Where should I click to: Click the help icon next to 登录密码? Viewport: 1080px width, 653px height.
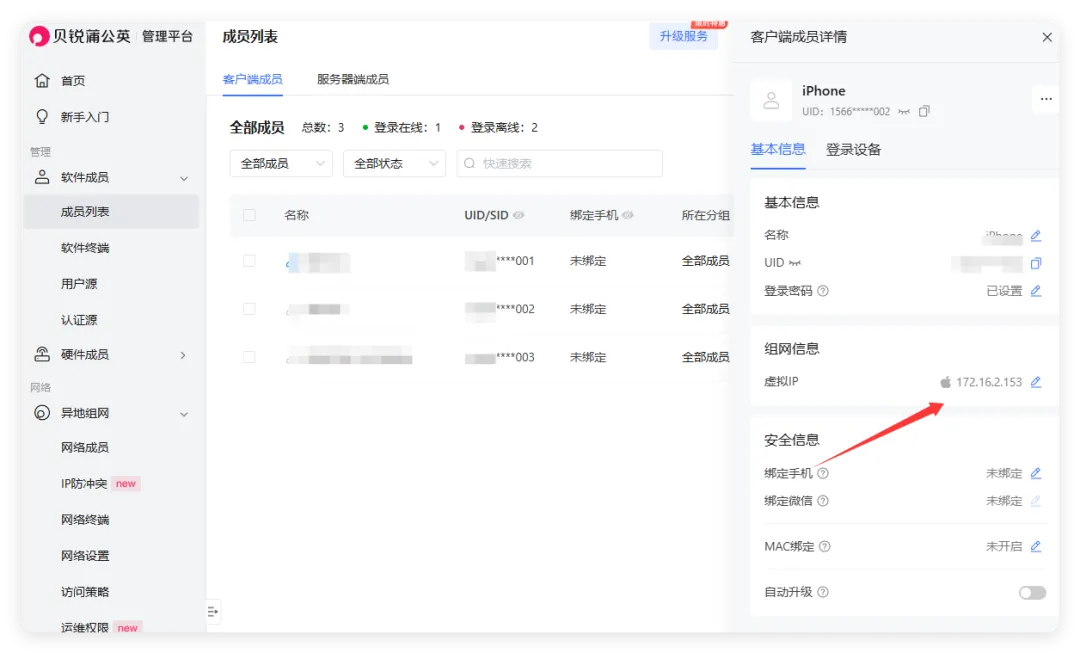click(x=823, y=291)
